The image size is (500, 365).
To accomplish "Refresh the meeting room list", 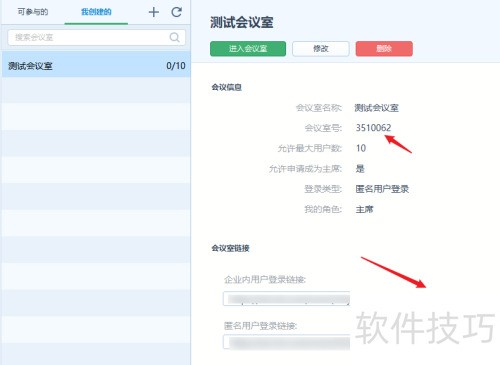I will (x=176, y=12).
